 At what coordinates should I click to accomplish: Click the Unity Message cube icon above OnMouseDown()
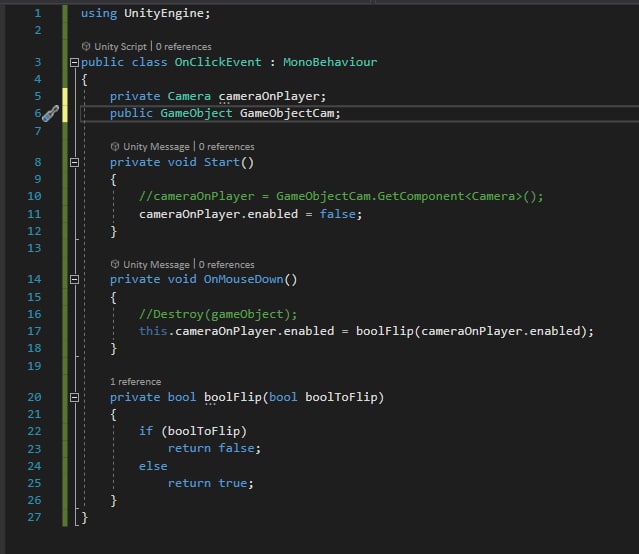tap(115, 264)
